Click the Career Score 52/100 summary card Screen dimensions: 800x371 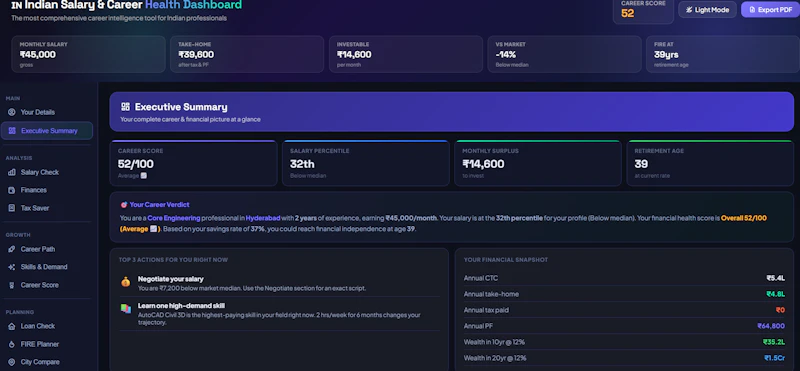point(193,163)
